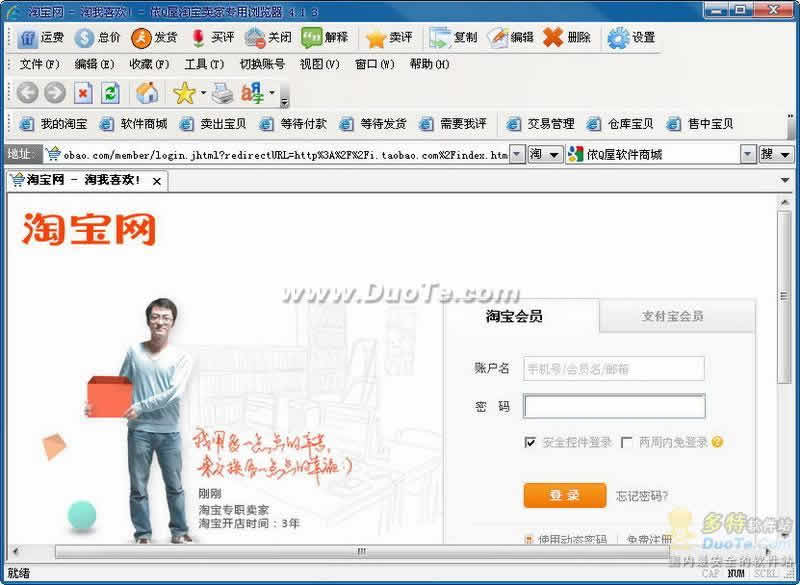Open 卖出宝贝 bookmark
The height and width of the screenshot is (585, 800).
[213, 124]
